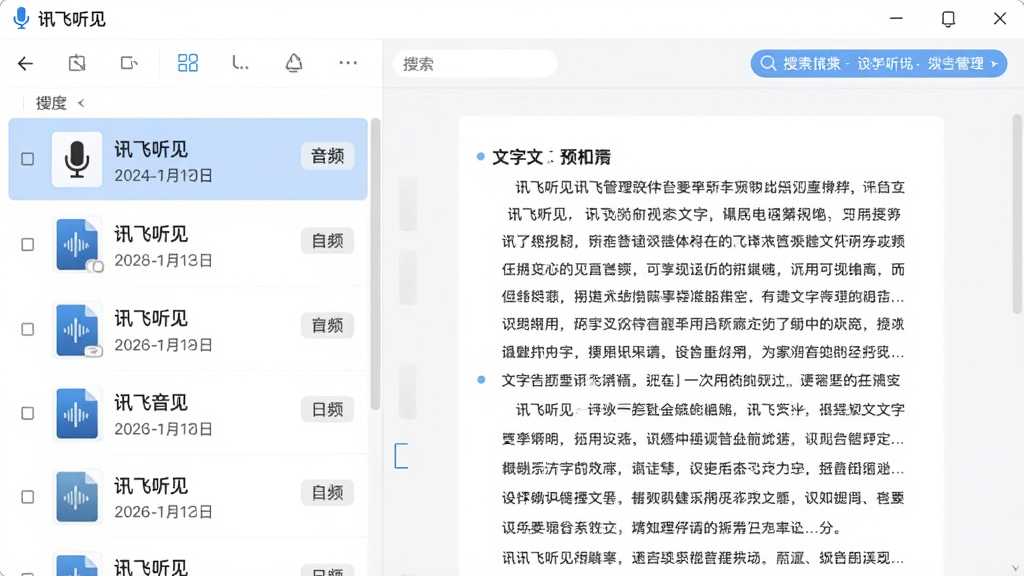Click the 搜度 label above the list
Viewport: 1024px width, 576px height.
point(51,103)
